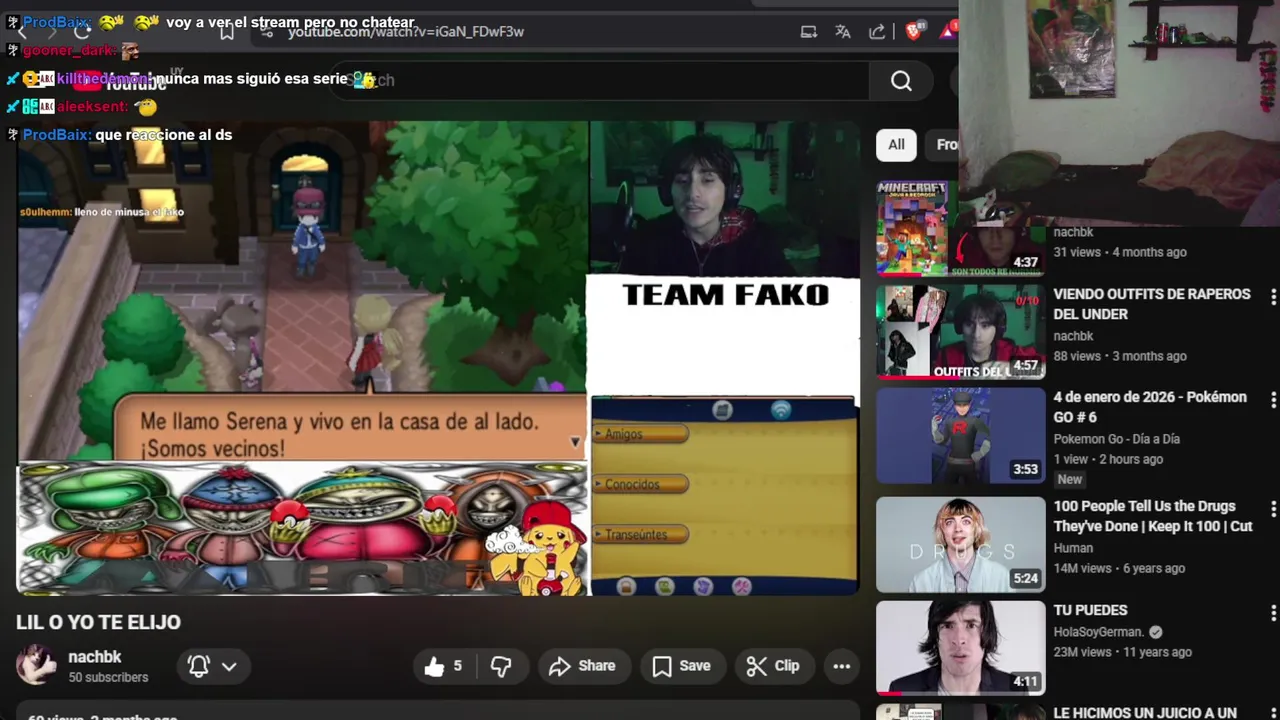Open options menu for Viendo Outfits video

1273,297
